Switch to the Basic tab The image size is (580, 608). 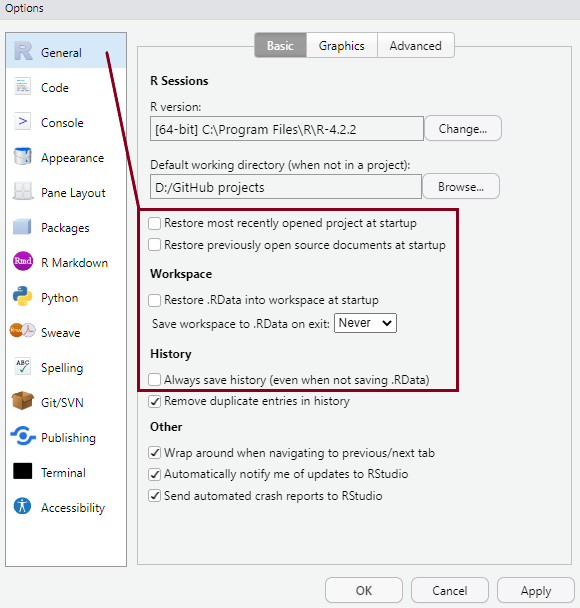(x=280, y=45)
